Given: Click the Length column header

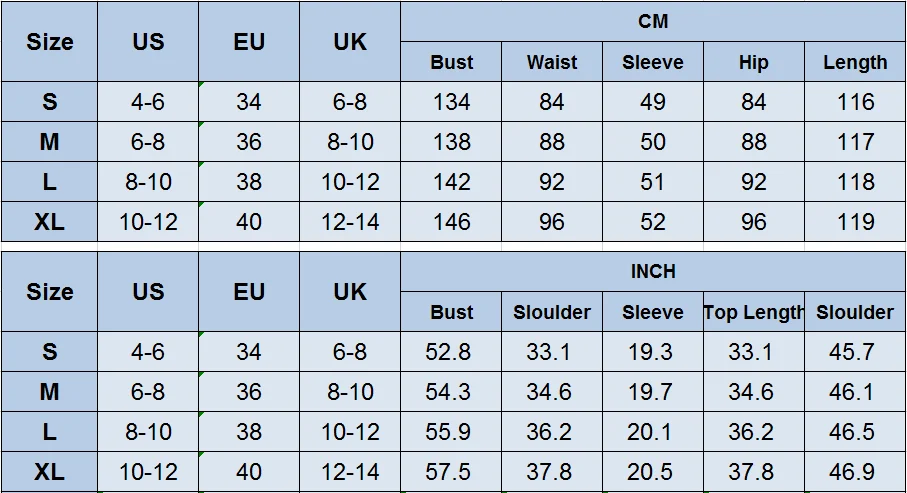Looking at the screenshot, I should [855, 62].
